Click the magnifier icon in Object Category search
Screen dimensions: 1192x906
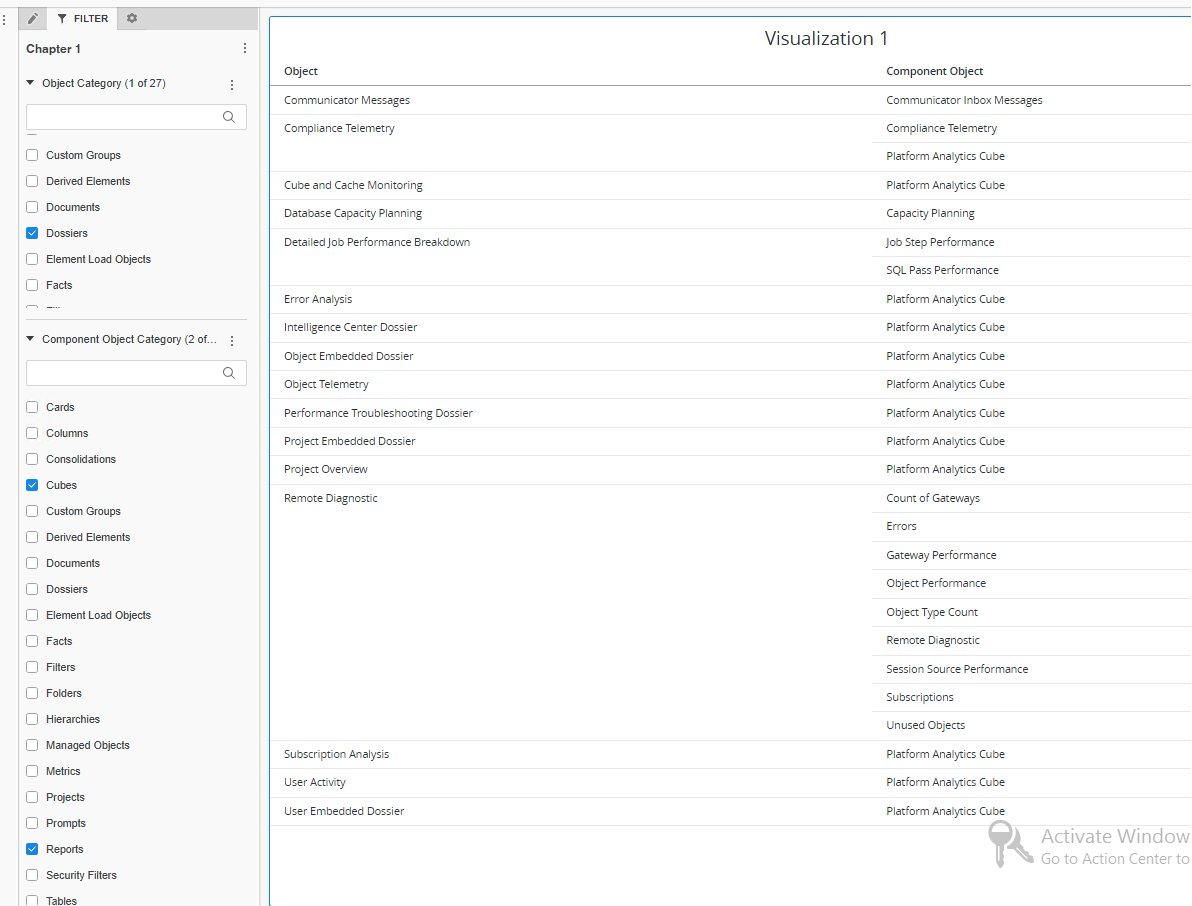coord(229,117)
